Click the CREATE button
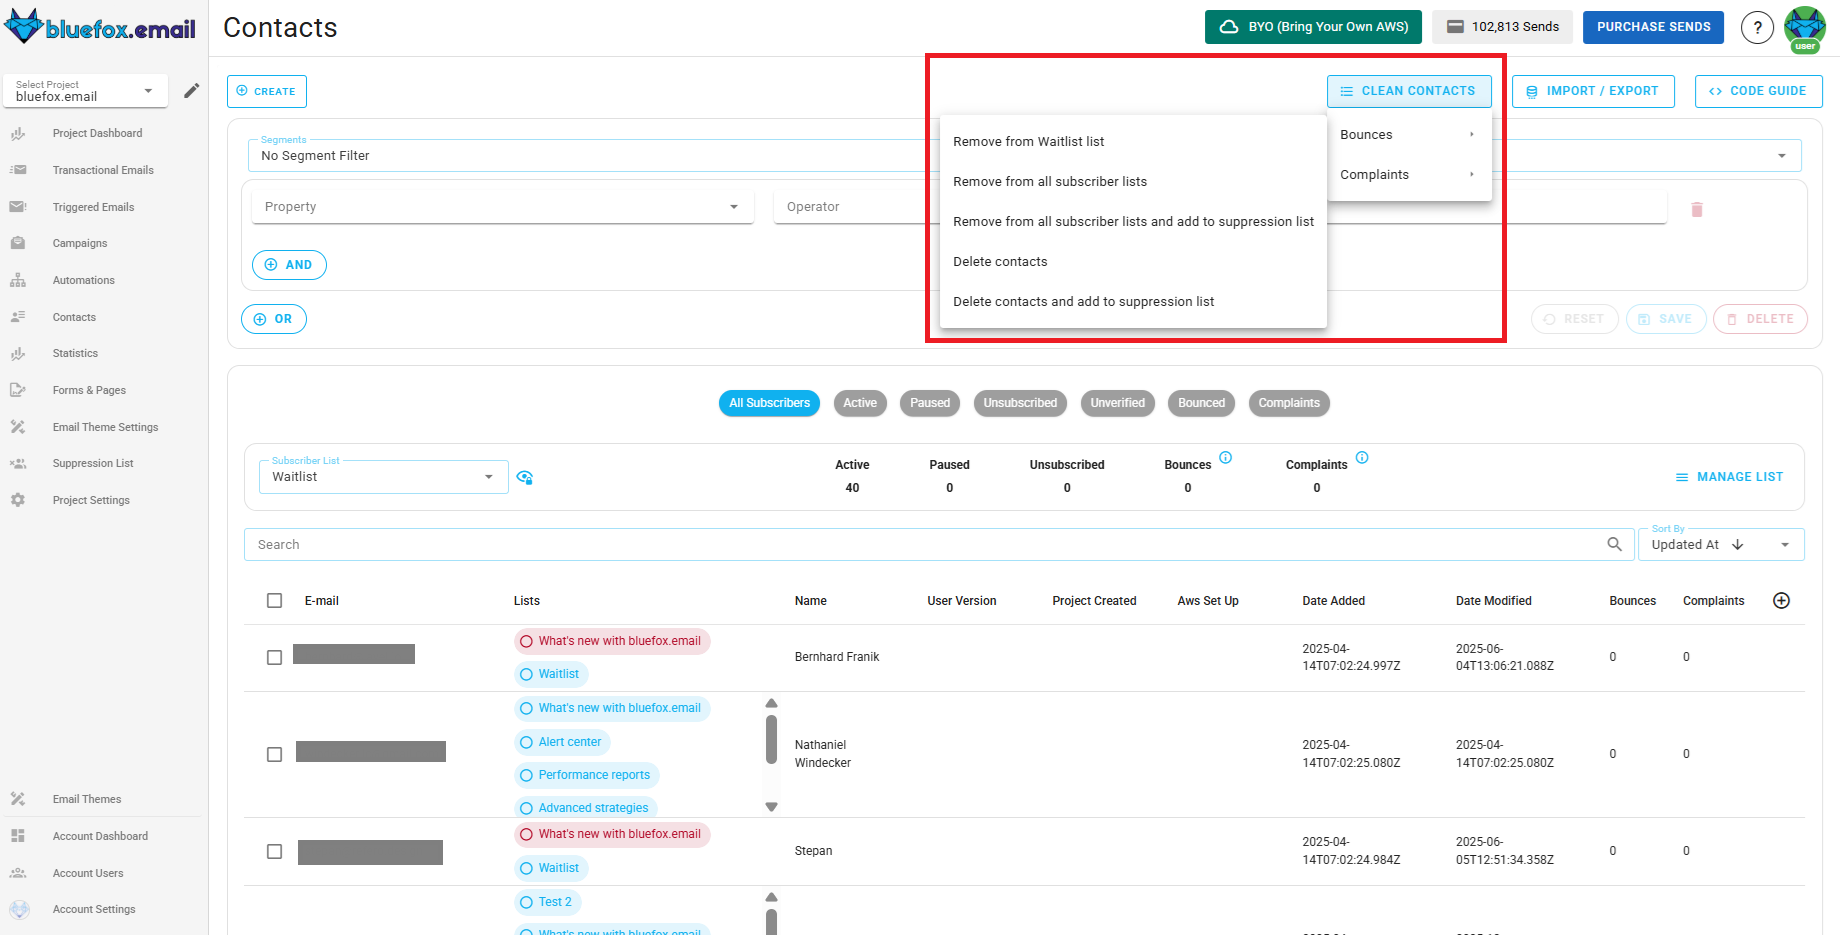 (266, 91)
